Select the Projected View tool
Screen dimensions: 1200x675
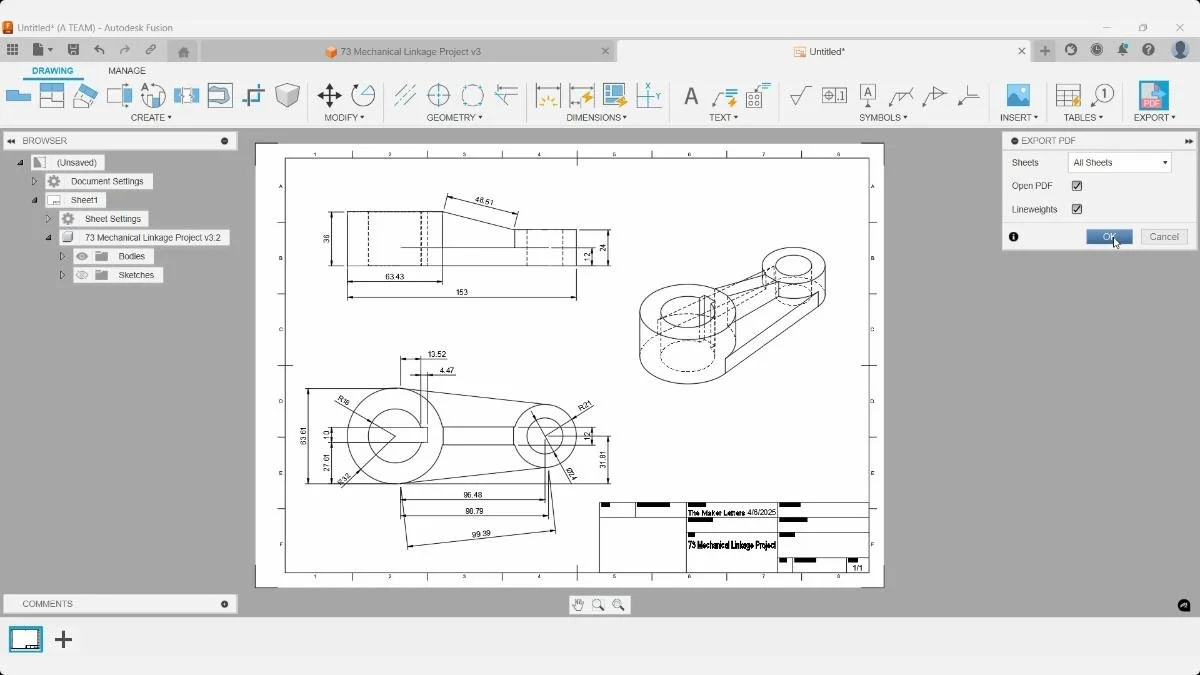(52, 96)
